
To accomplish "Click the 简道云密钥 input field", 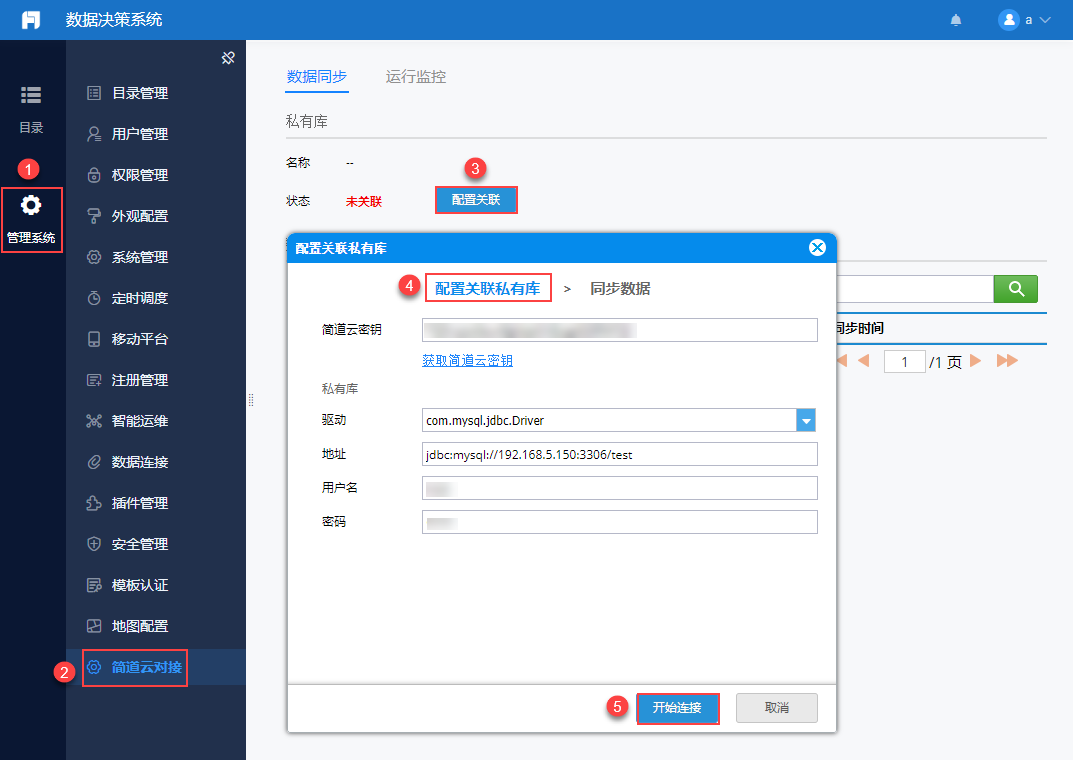I will [x=619, y=330].
